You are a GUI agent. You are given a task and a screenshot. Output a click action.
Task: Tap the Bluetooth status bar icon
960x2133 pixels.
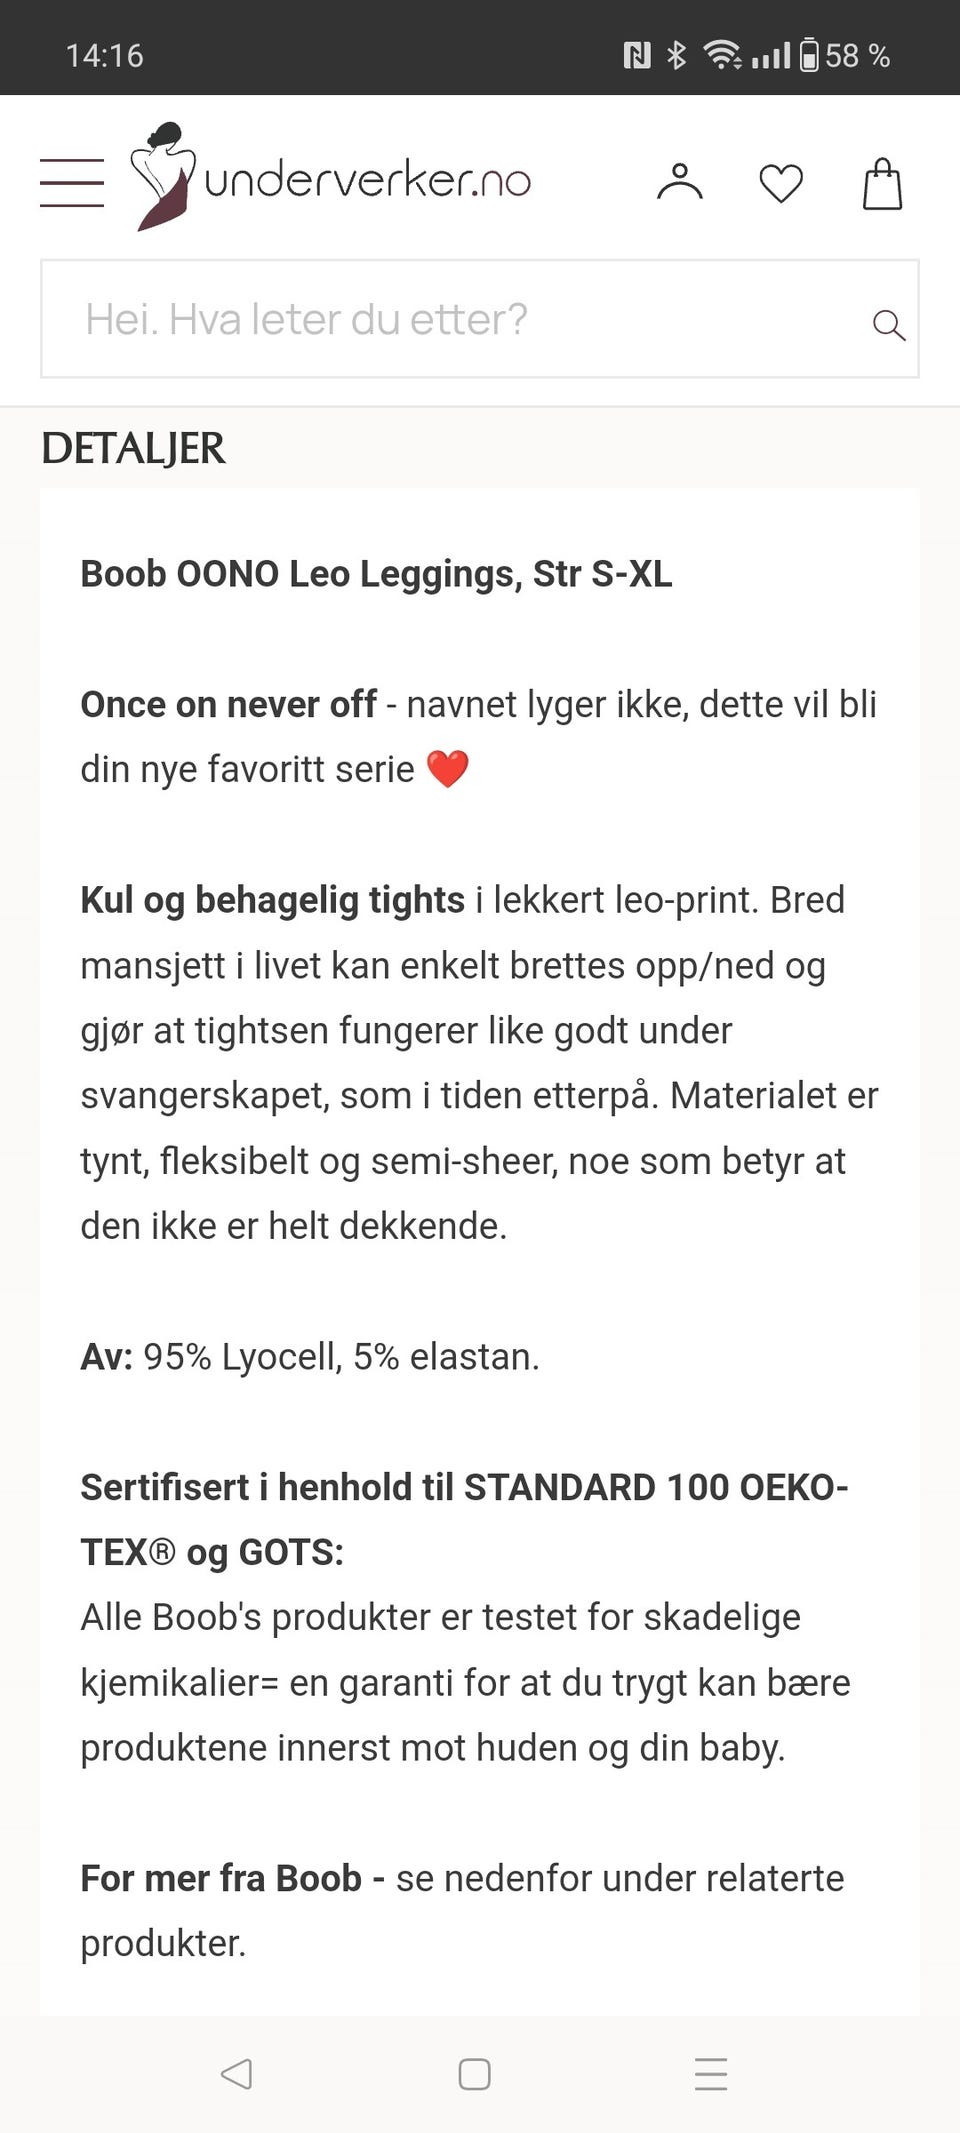(x=677, y=55)
